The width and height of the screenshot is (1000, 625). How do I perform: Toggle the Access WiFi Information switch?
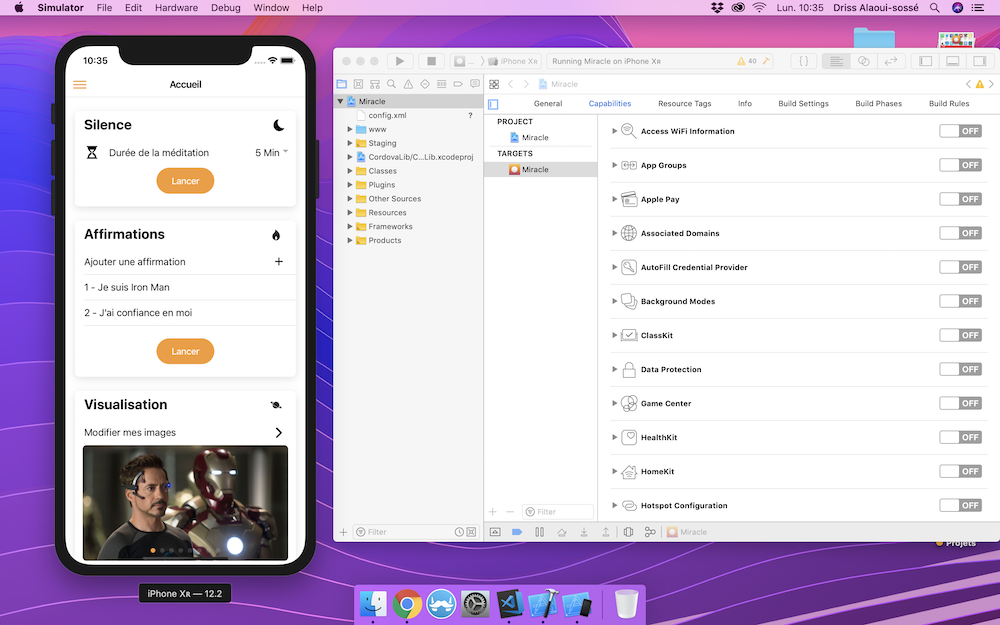pyautogui.click(x=960, y=131)
